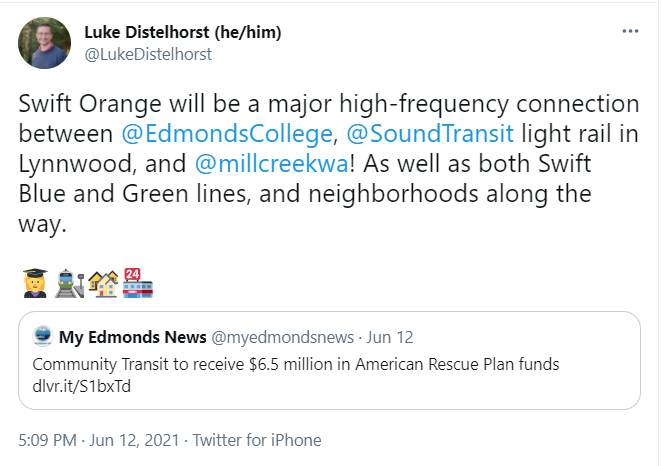
Task: Click the @myedmondsnews handle
Action: 282,337
